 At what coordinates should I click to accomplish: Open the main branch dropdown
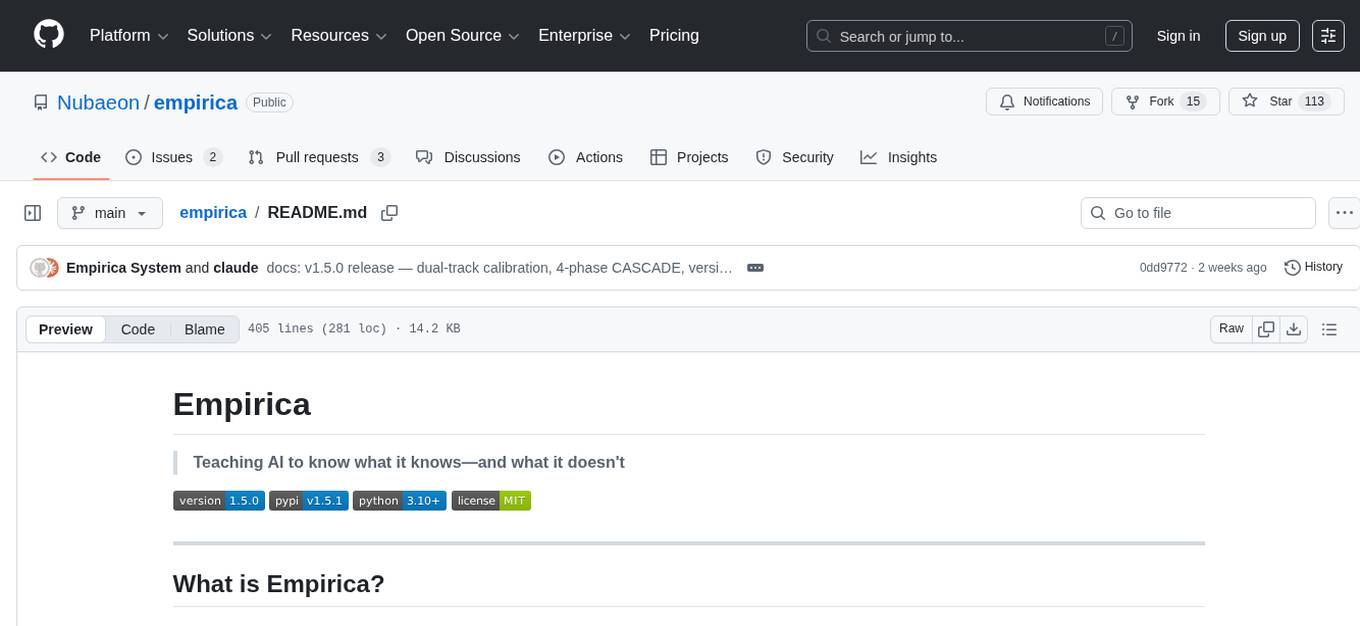110,212
